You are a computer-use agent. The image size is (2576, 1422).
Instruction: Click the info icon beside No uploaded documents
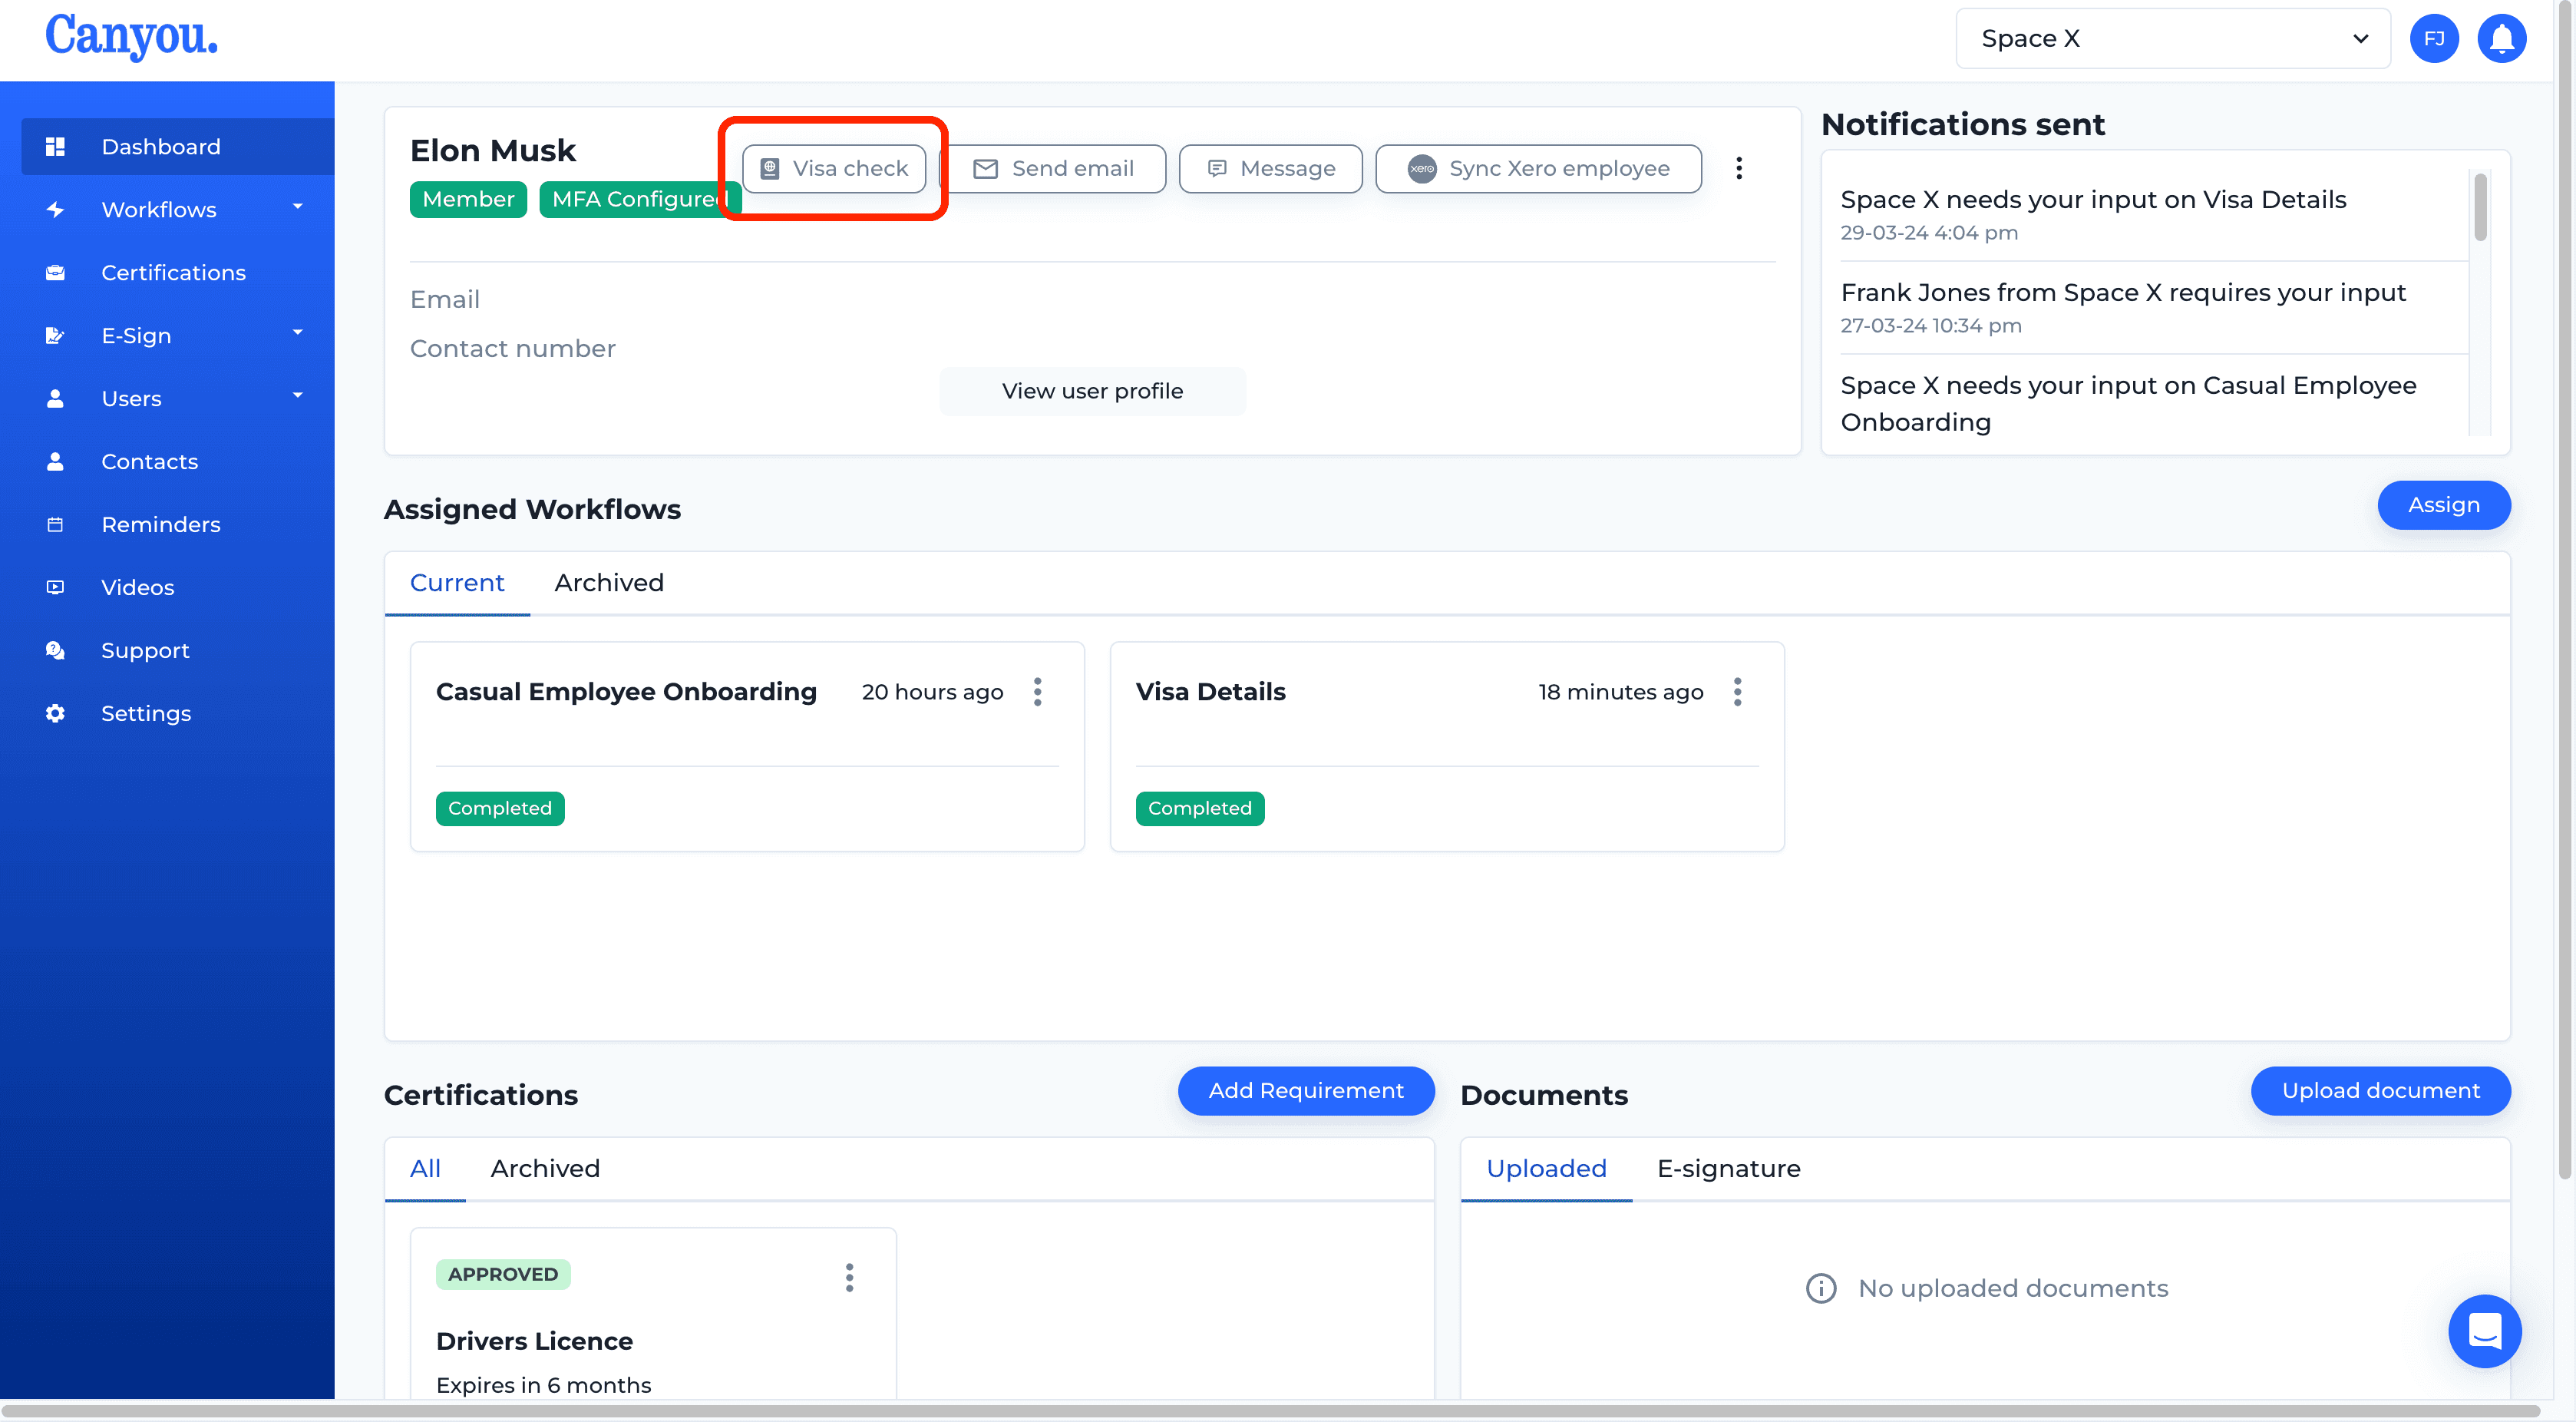pos(1821,1288)
